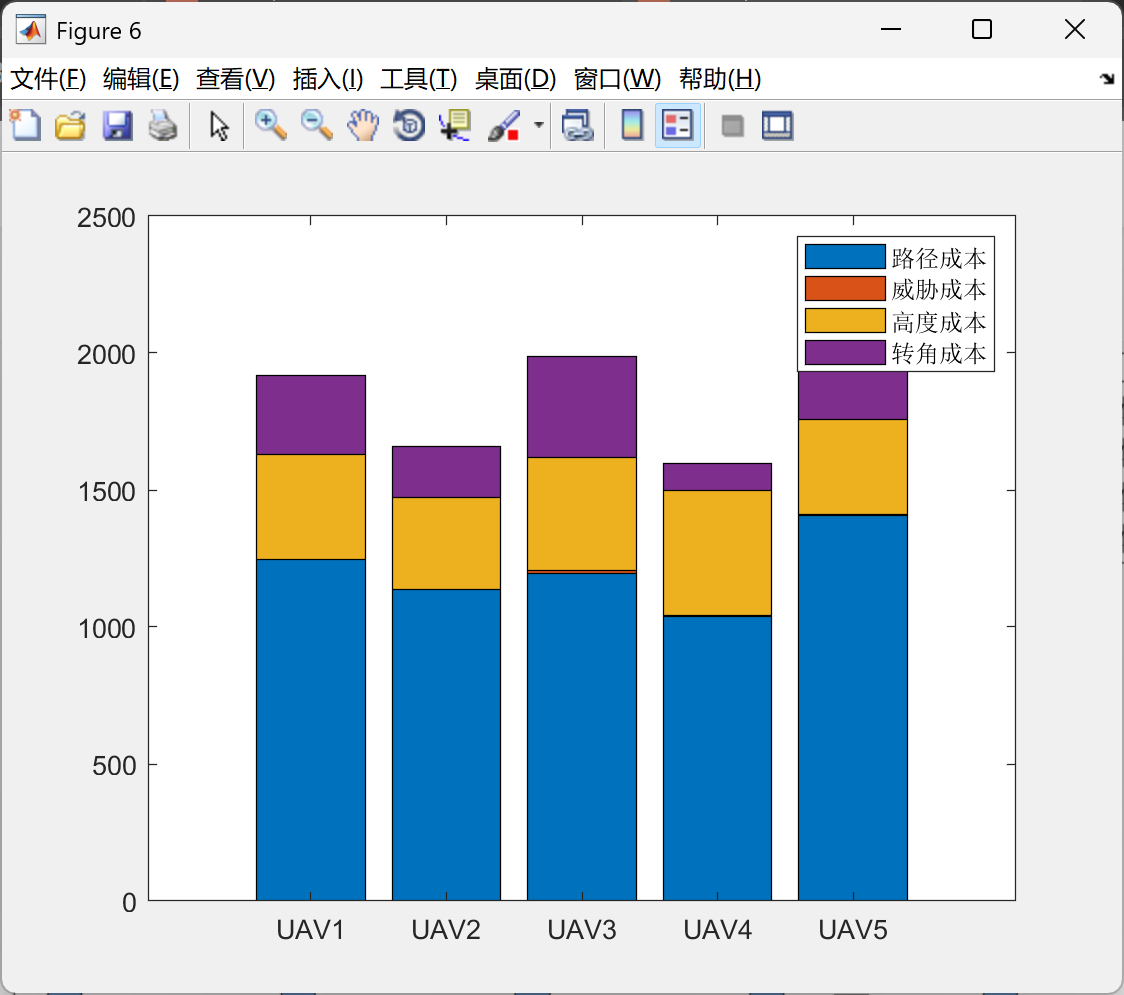The image size is (1124, 995).
Task: Click the UAV1 axis label
Action: (310, 930)
